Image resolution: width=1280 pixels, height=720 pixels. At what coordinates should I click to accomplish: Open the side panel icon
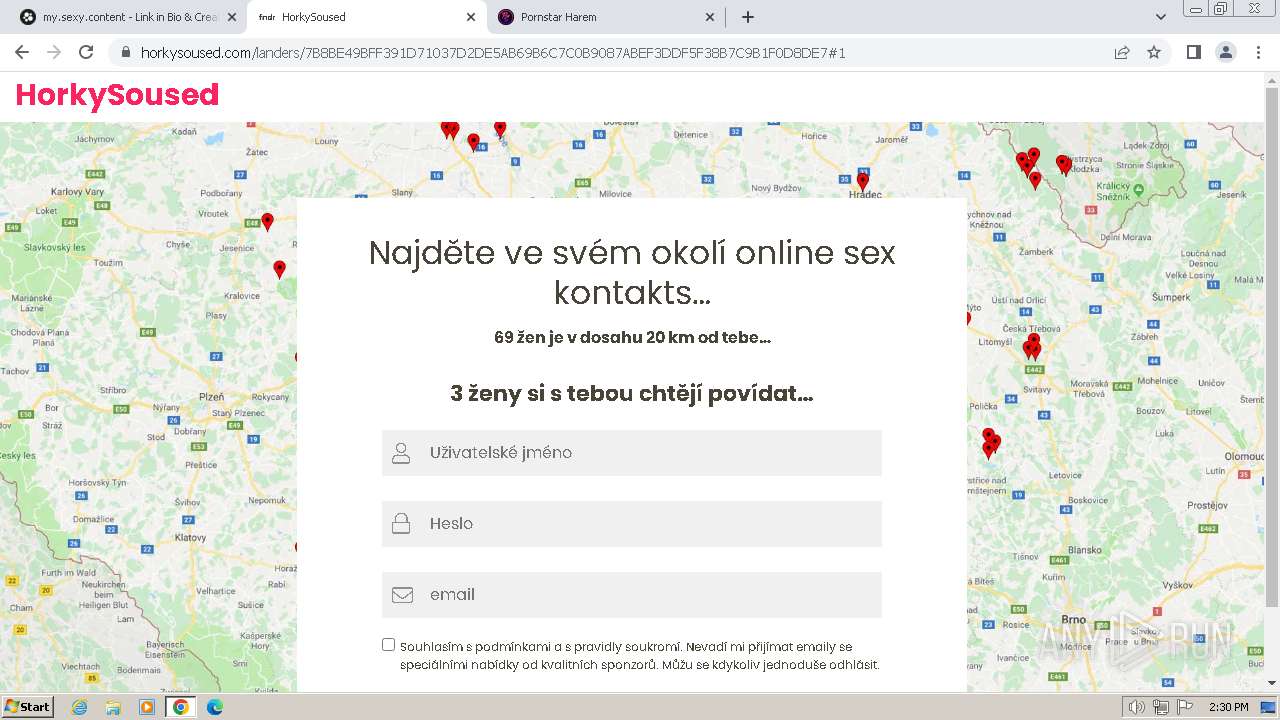pos(1193,53)
